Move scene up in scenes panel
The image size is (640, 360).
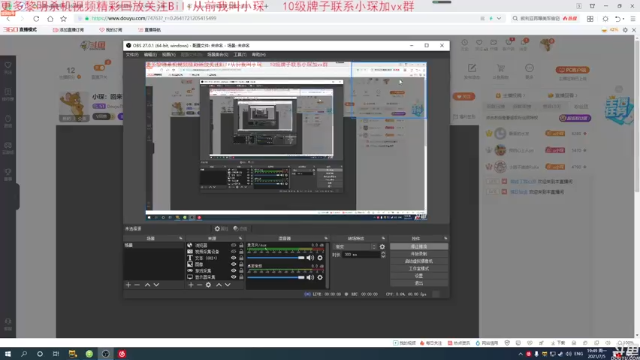pos(147,285)
